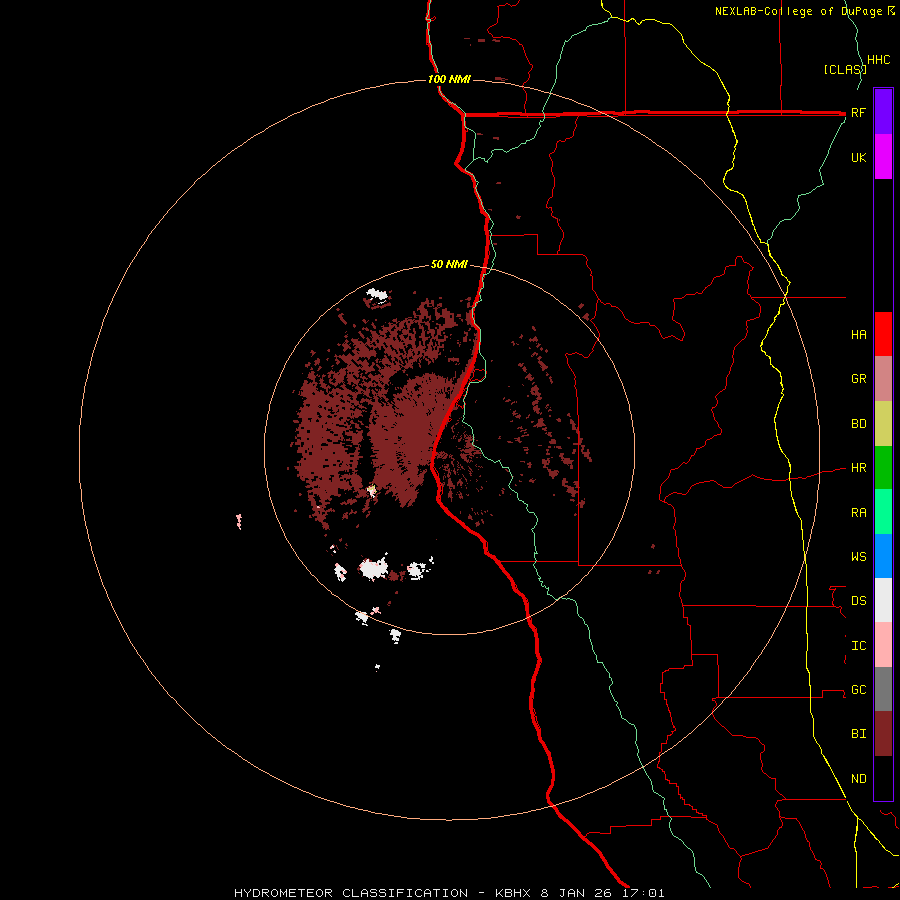The height and width of the screenshot is (900, 900).
Task: Click the 'NEXLAB-College of DuPage' credit text
Action: point(799,11)
